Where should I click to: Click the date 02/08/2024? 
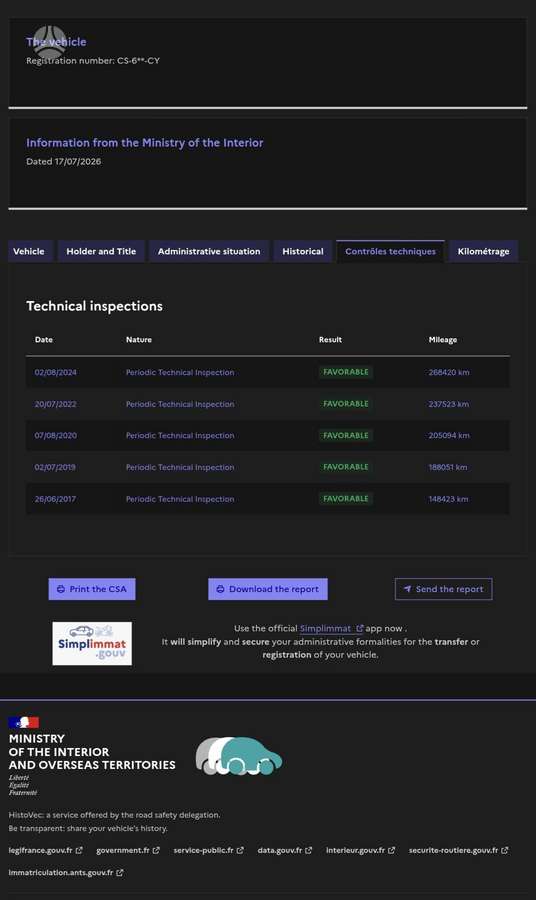[56, 373]
